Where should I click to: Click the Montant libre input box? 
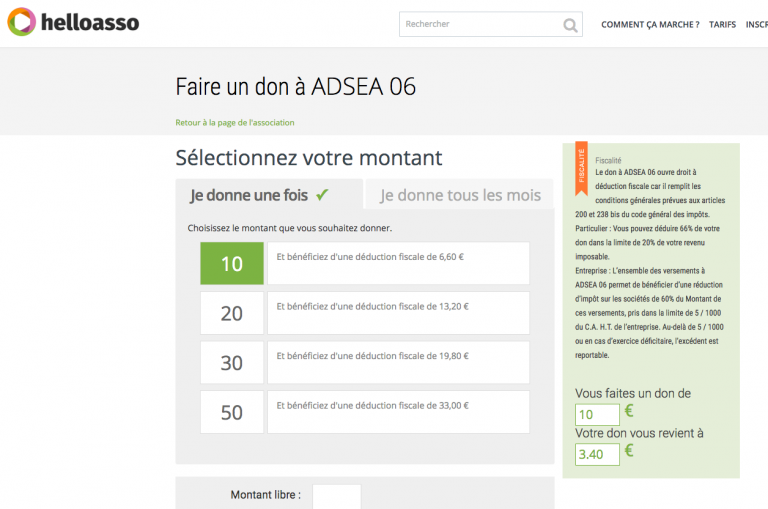336,497
